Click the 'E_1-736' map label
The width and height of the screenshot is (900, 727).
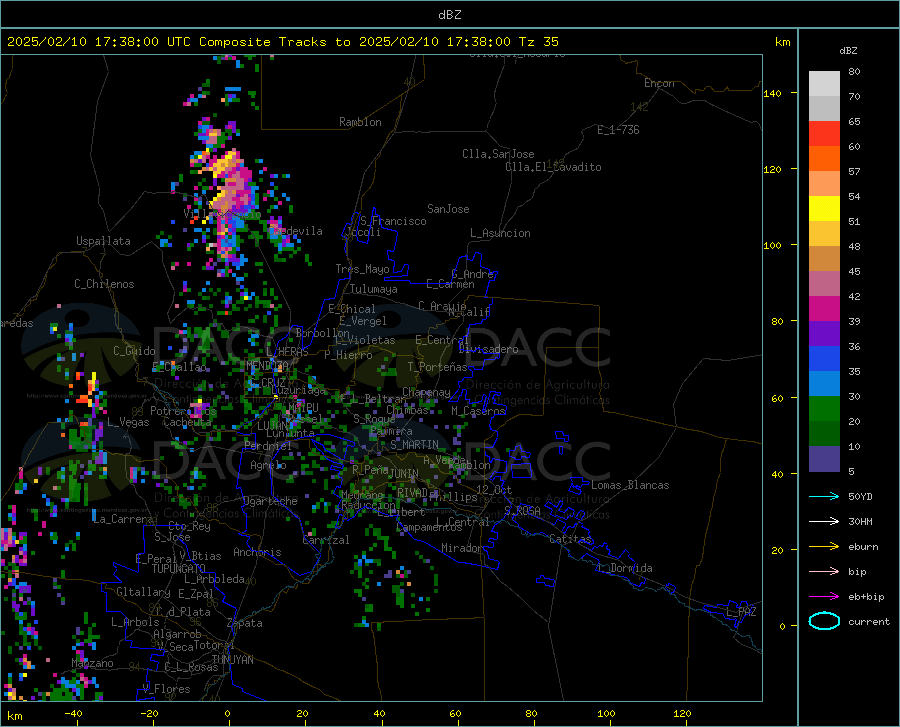pos(618,130)
